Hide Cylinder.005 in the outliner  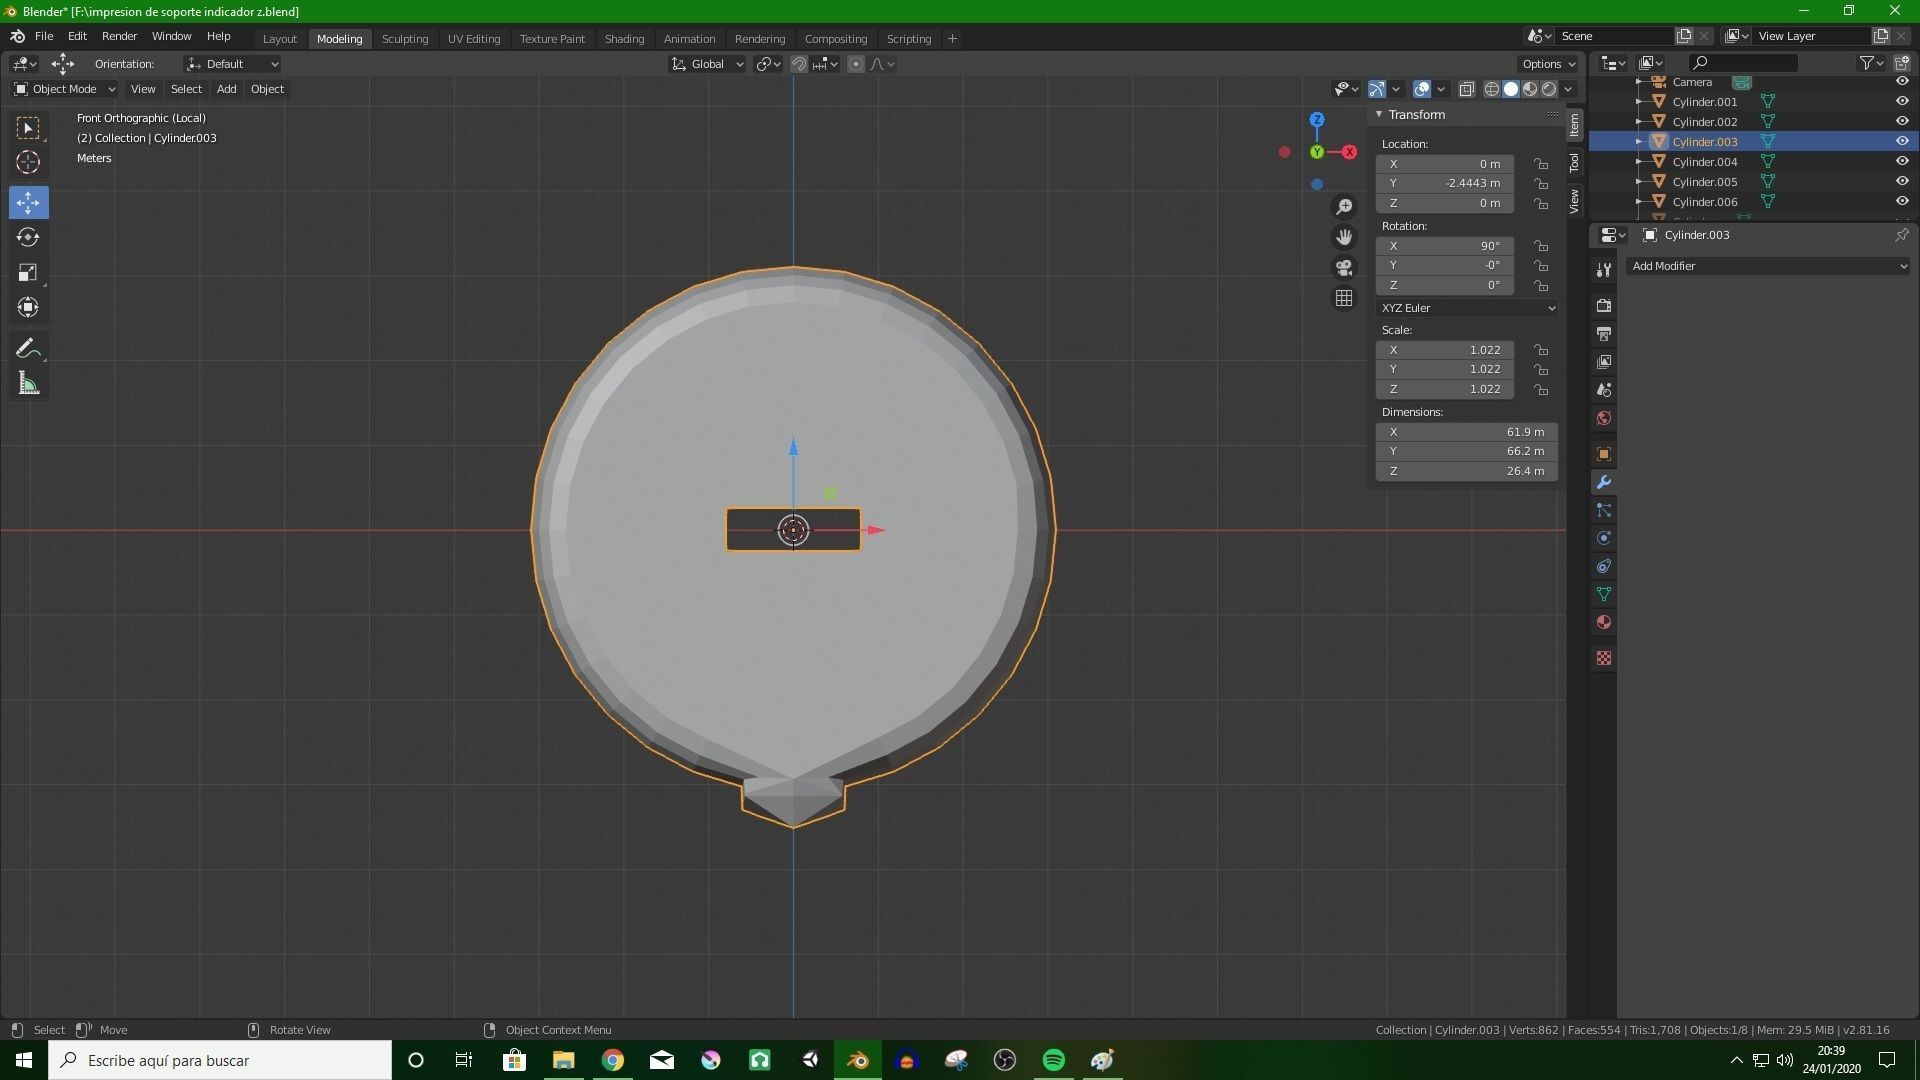pos(1902,181)
